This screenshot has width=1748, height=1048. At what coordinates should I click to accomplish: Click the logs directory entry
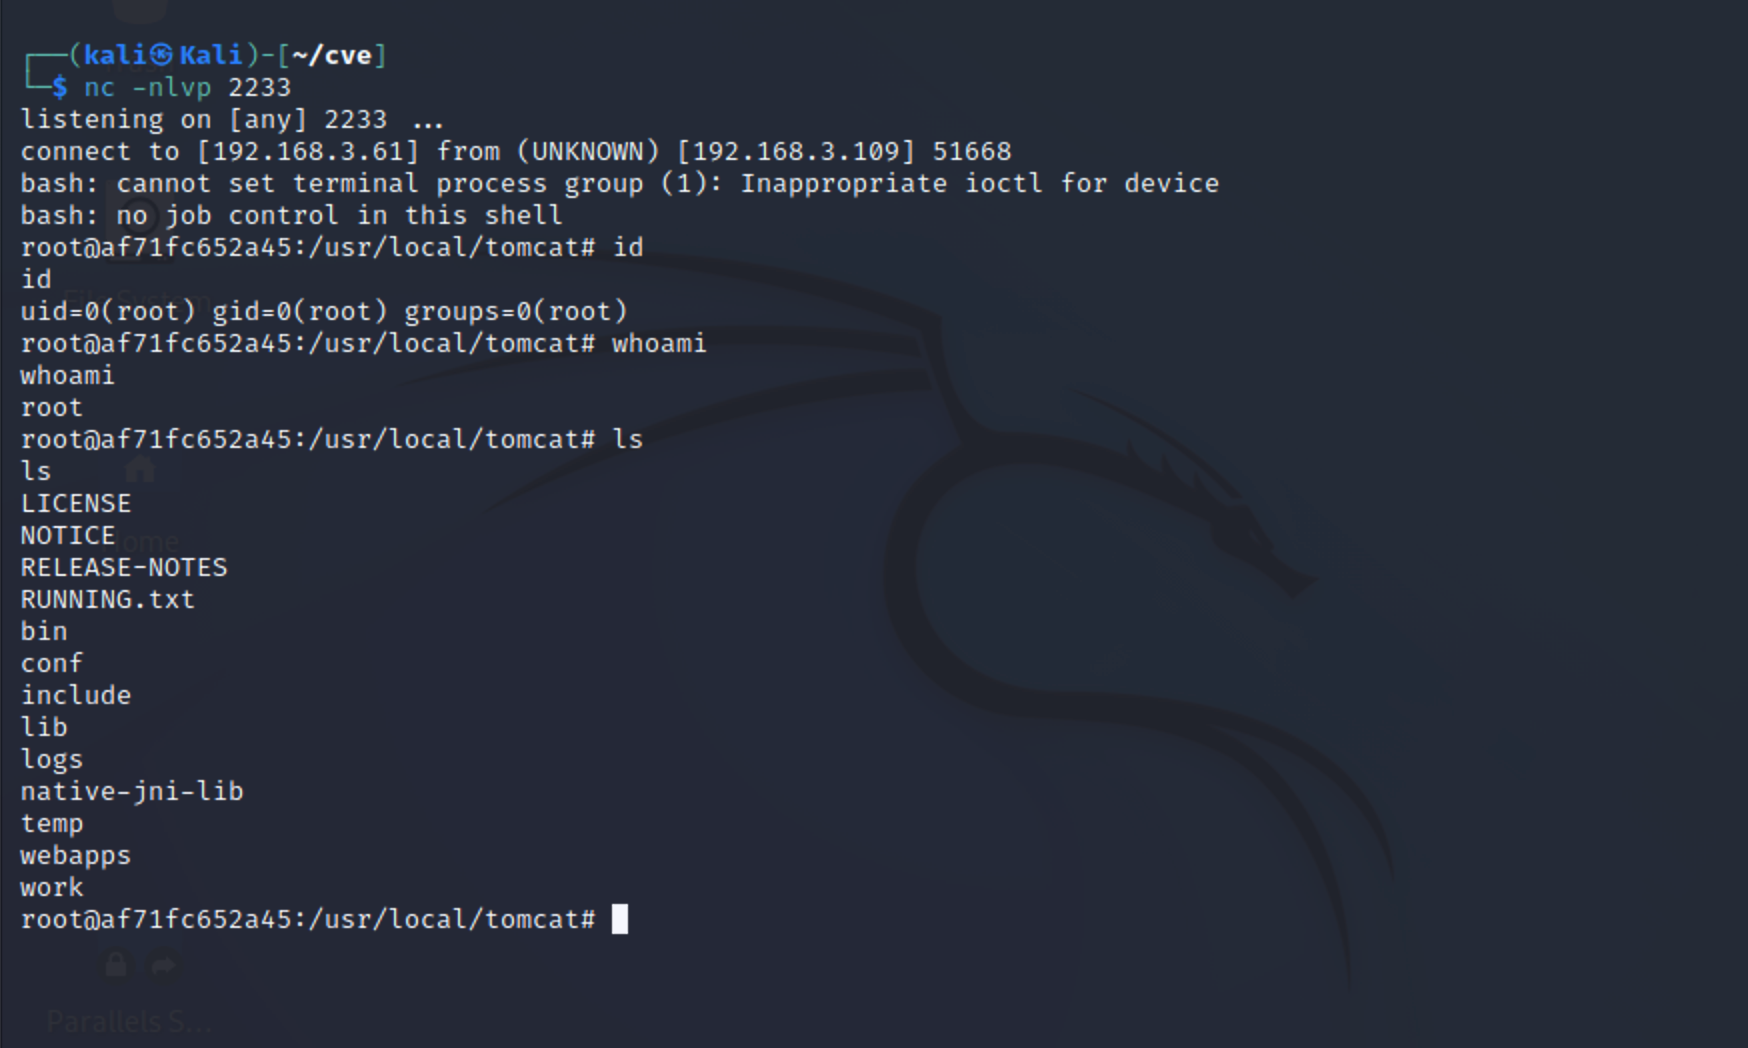52,759
